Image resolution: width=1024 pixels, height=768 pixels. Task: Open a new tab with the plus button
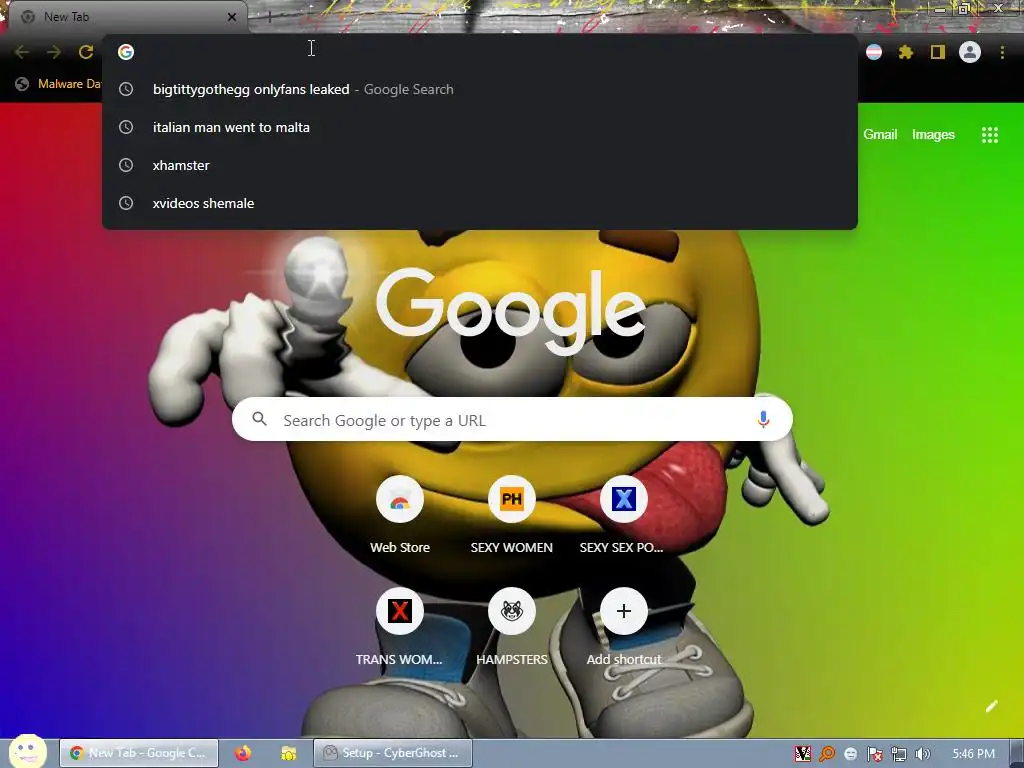269,17
